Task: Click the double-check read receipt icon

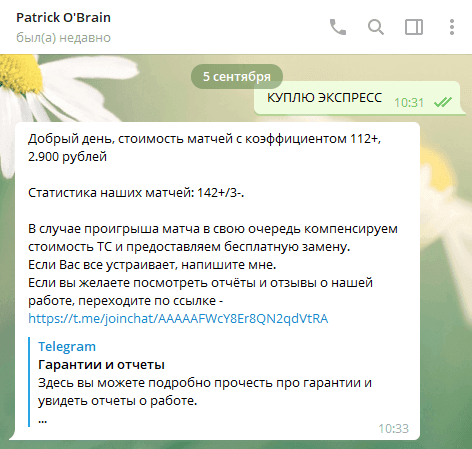Action: [443, 102]
